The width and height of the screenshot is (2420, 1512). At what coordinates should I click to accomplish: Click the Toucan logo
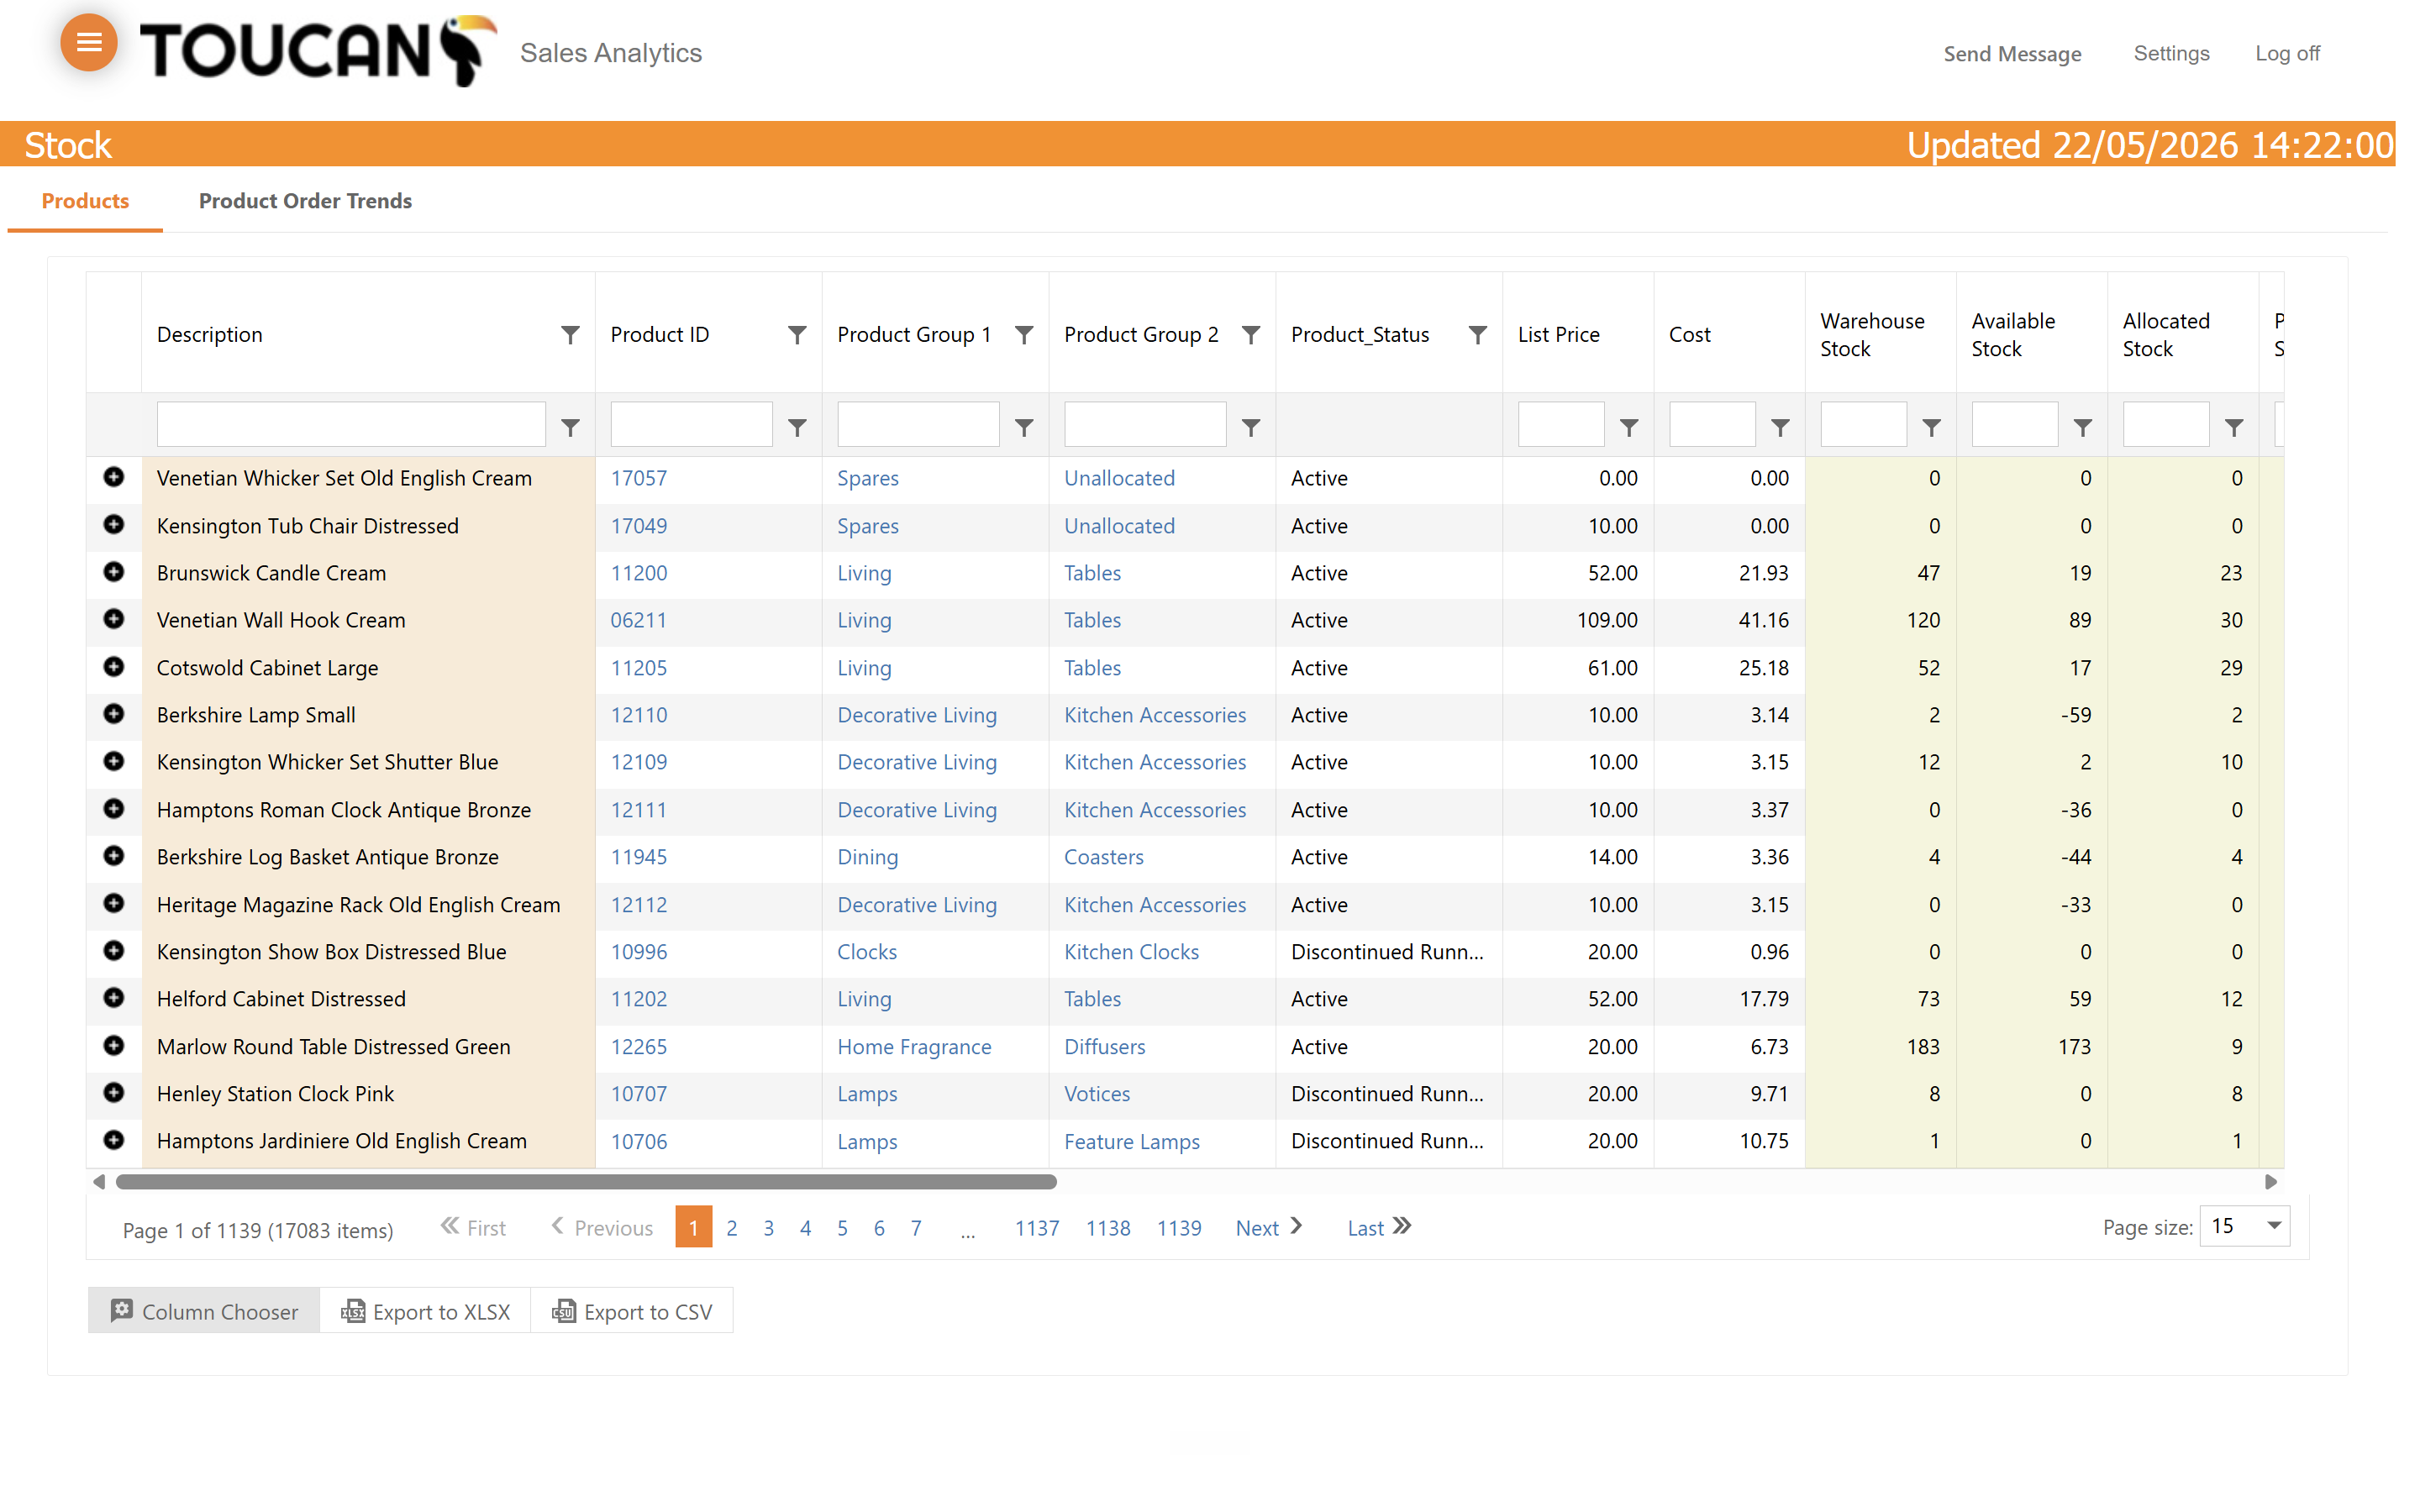(x=318, y=50)
